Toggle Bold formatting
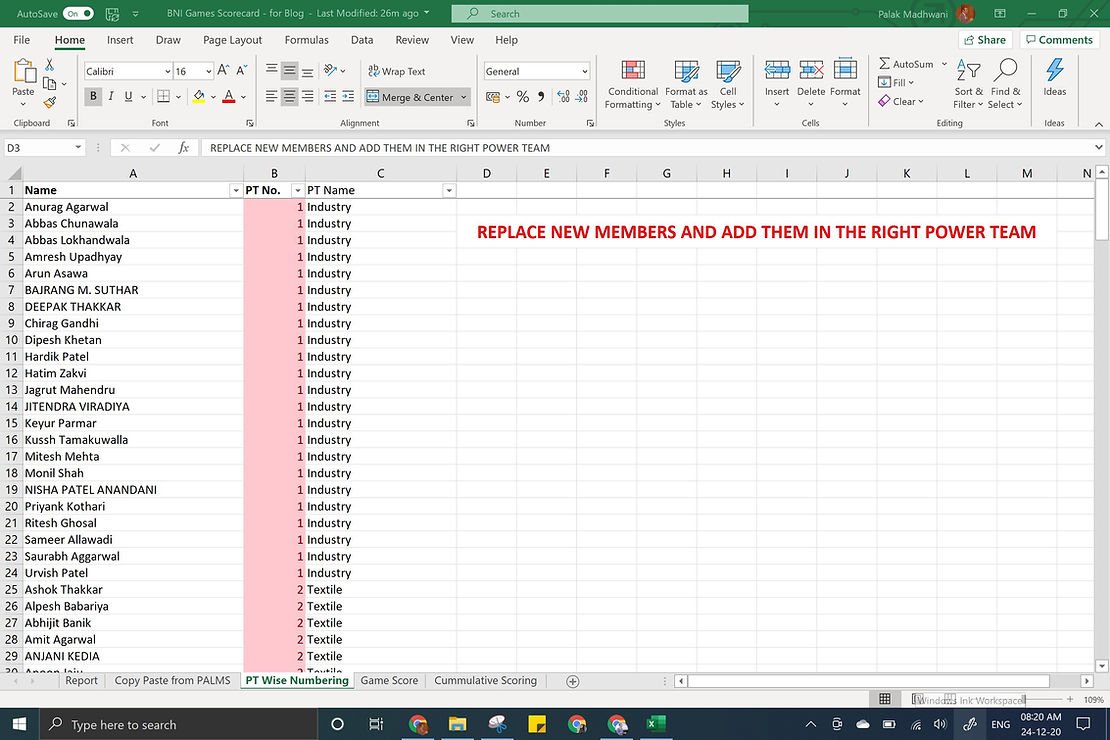Screen dimensions: 1110x740 [93, 97]
